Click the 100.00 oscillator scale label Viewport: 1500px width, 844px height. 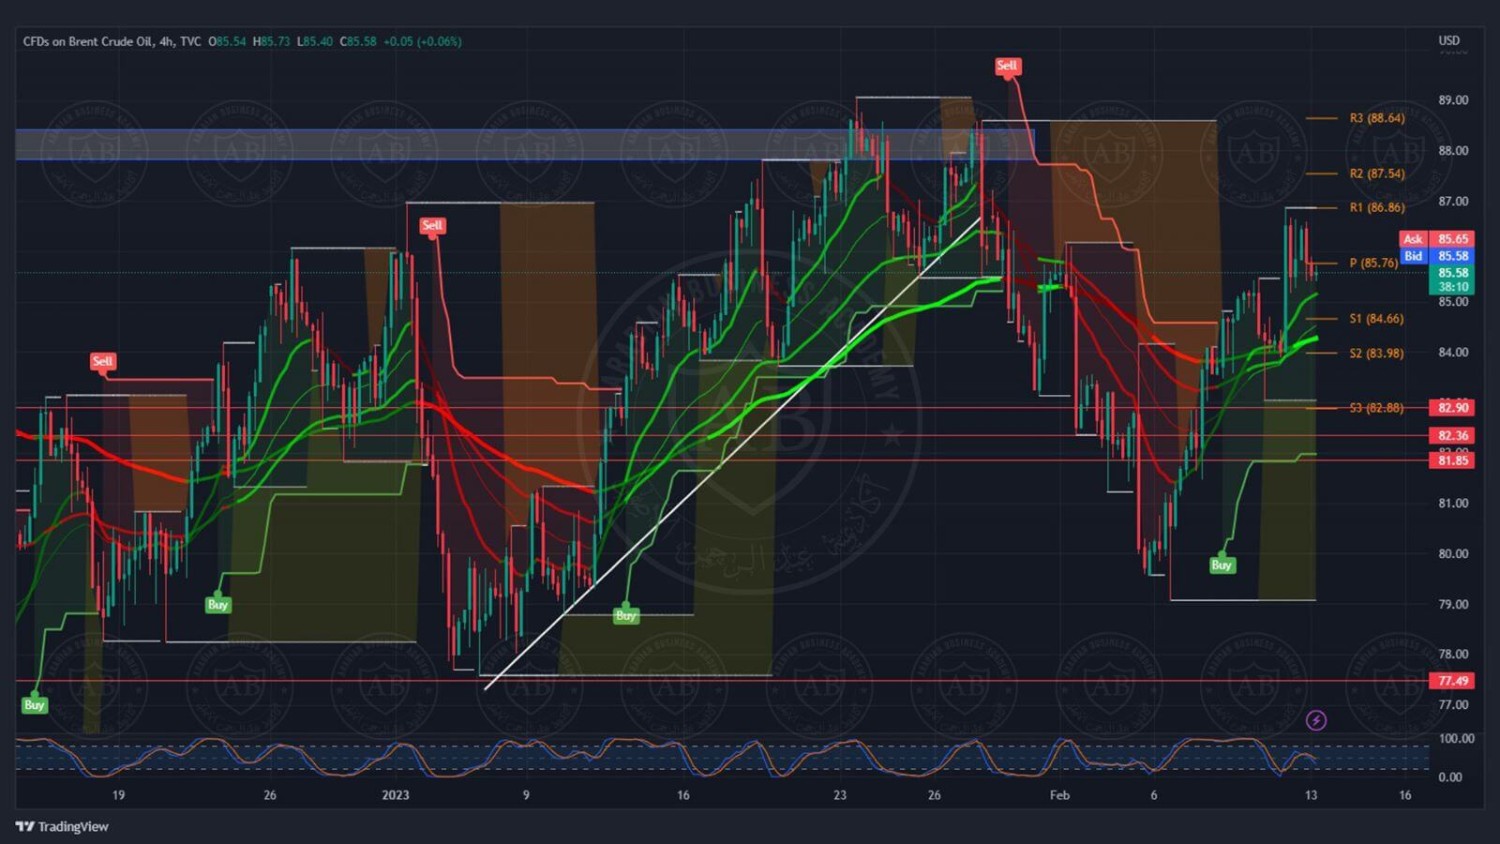click(1456, 739)
